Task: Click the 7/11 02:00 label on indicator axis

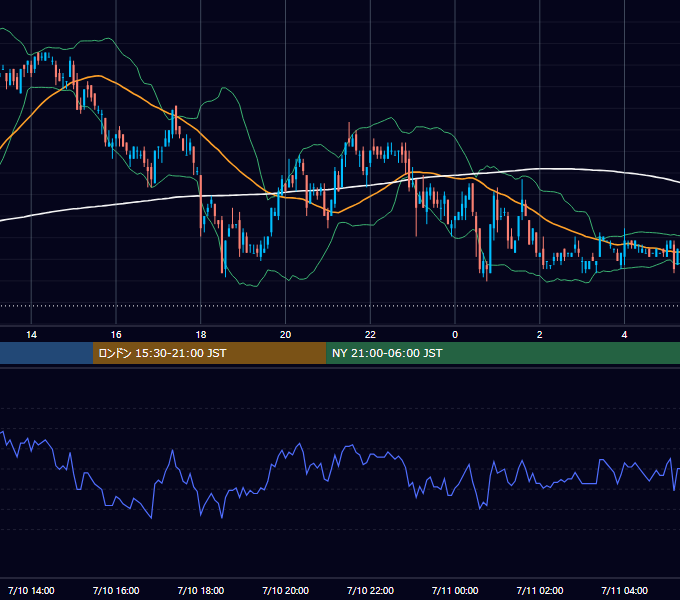Action: [x=540, y=590]
